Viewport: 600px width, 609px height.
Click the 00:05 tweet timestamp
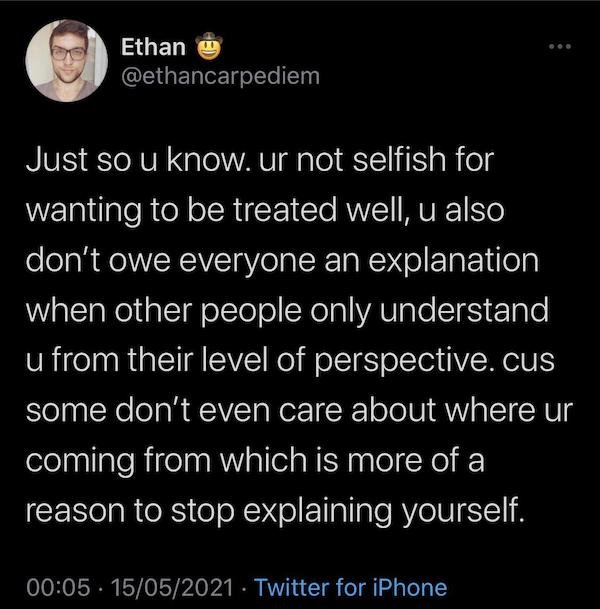tap(58, 587)
